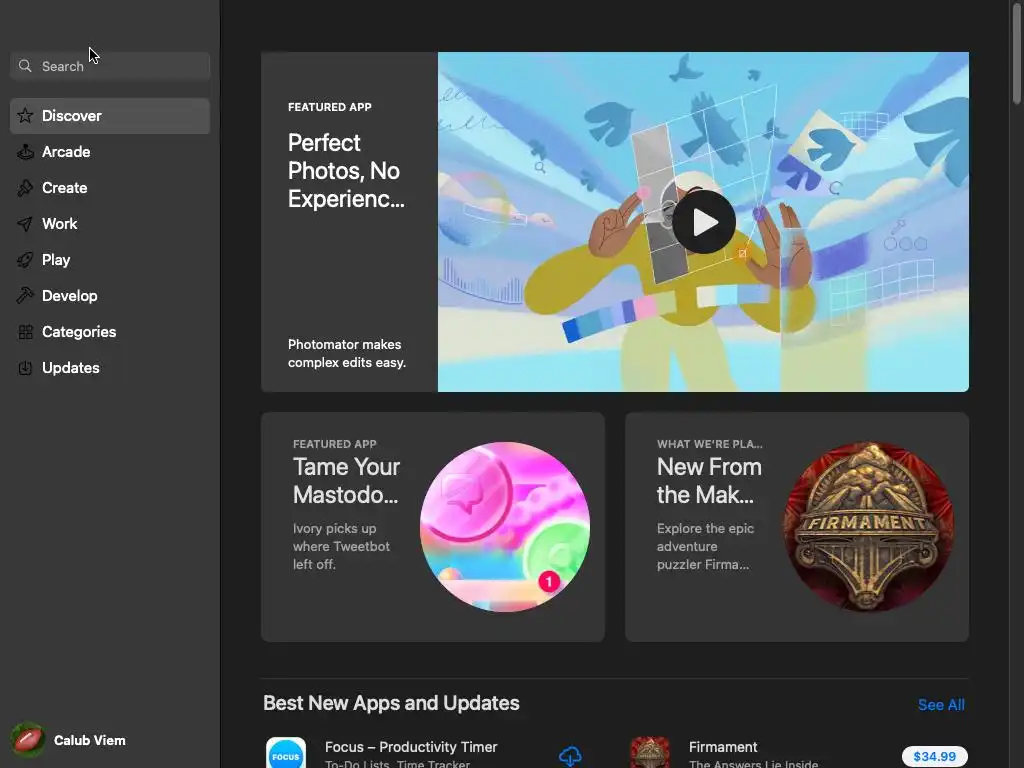Click the Create paintbrush icon
Image resolution: width=1024 pixels, height=768 pixels.
(25, 188)
